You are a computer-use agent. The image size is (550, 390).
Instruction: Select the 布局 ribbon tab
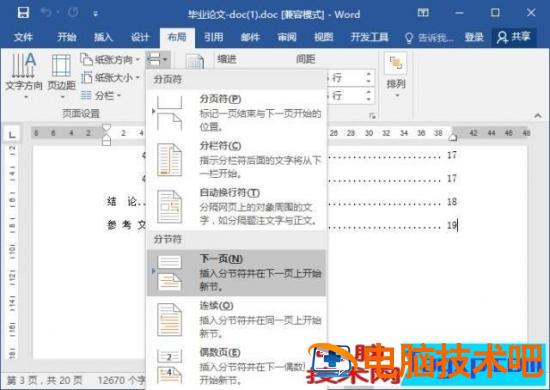(177, 37)
